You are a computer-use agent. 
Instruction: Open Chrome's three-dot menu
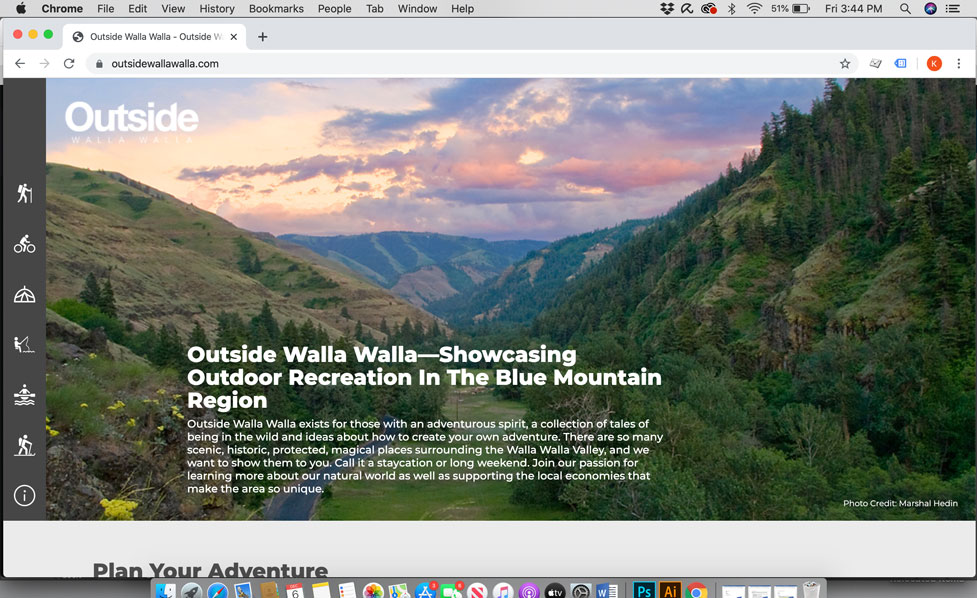(959, 64)
